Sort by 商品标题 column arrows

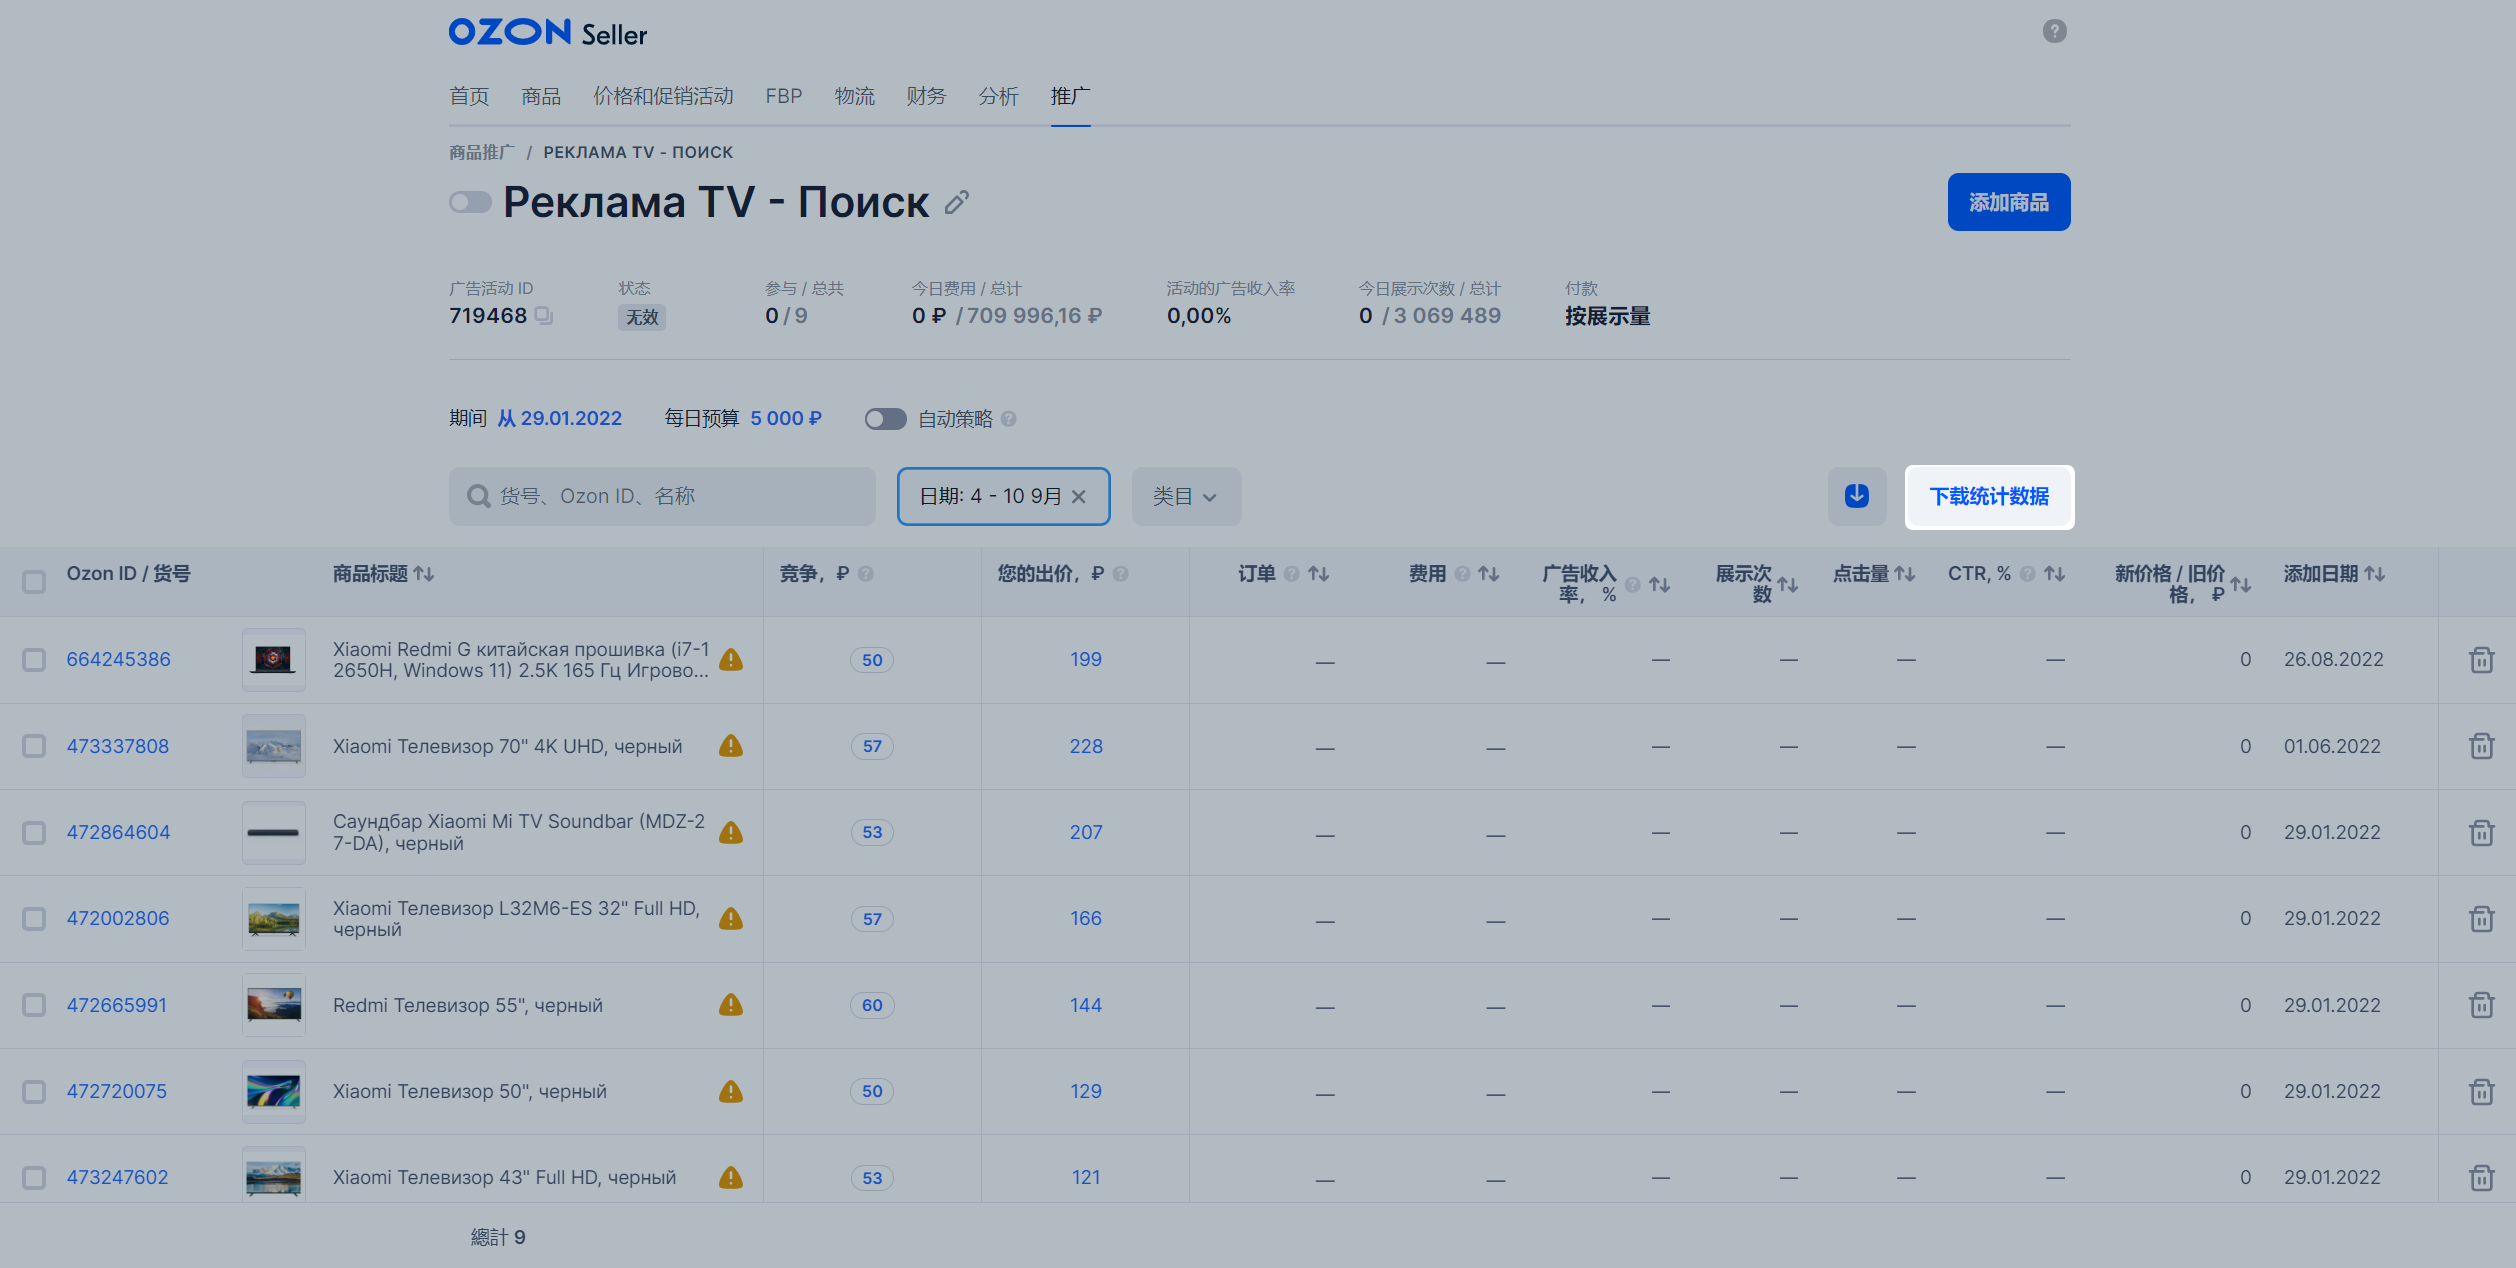coord(424,574)
